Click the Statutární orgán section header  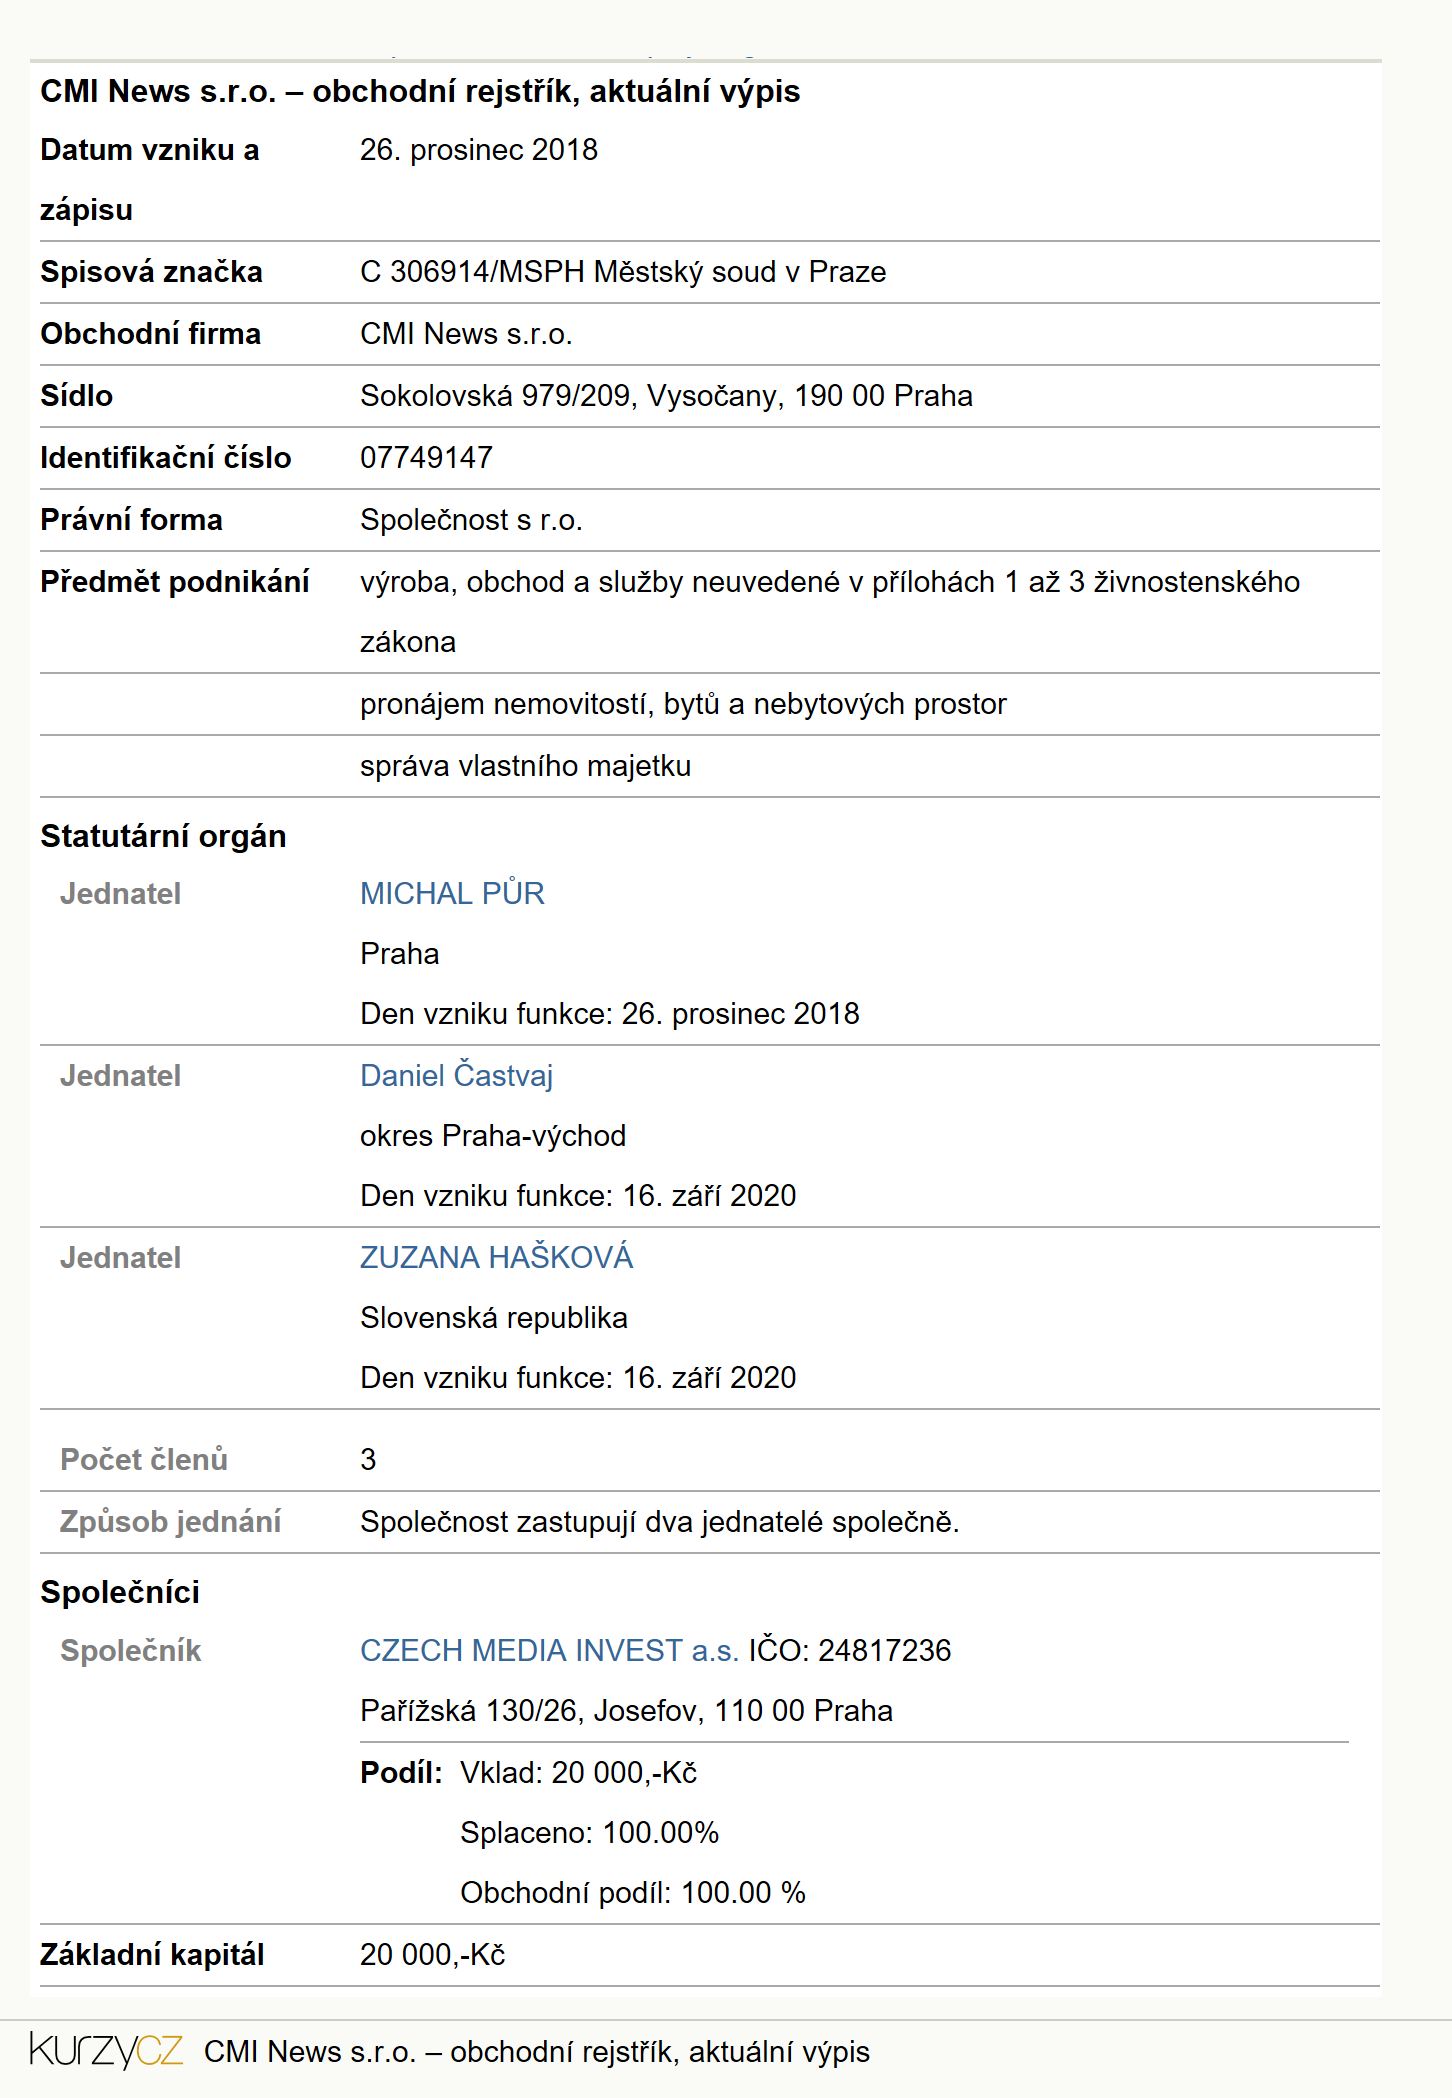tap(163, 836)
